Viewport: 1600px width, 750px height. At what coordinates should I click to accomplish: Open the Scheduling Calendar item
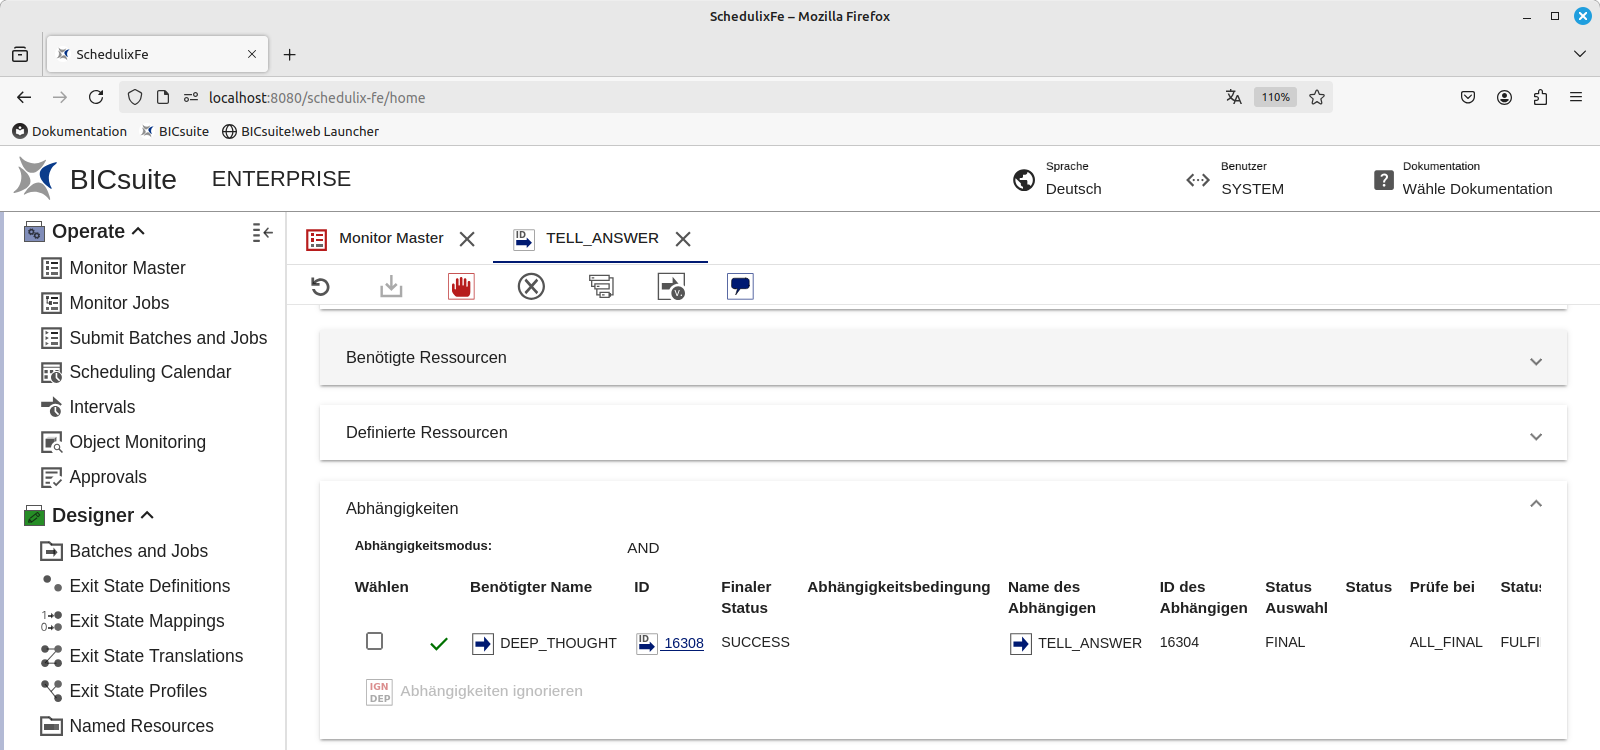tap(150, 372)
